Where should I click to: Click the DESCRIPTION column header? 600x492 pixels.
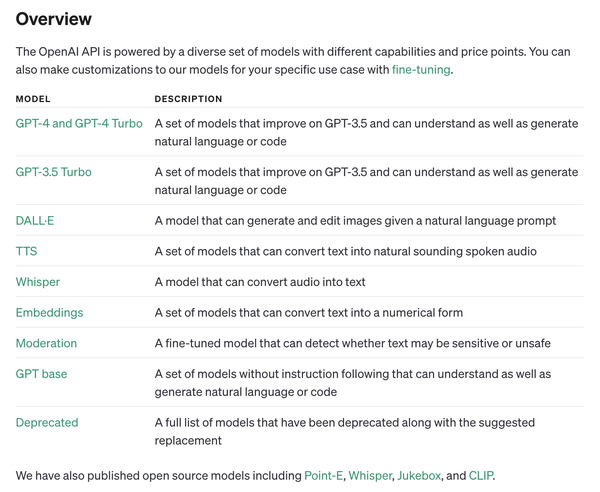188,99
